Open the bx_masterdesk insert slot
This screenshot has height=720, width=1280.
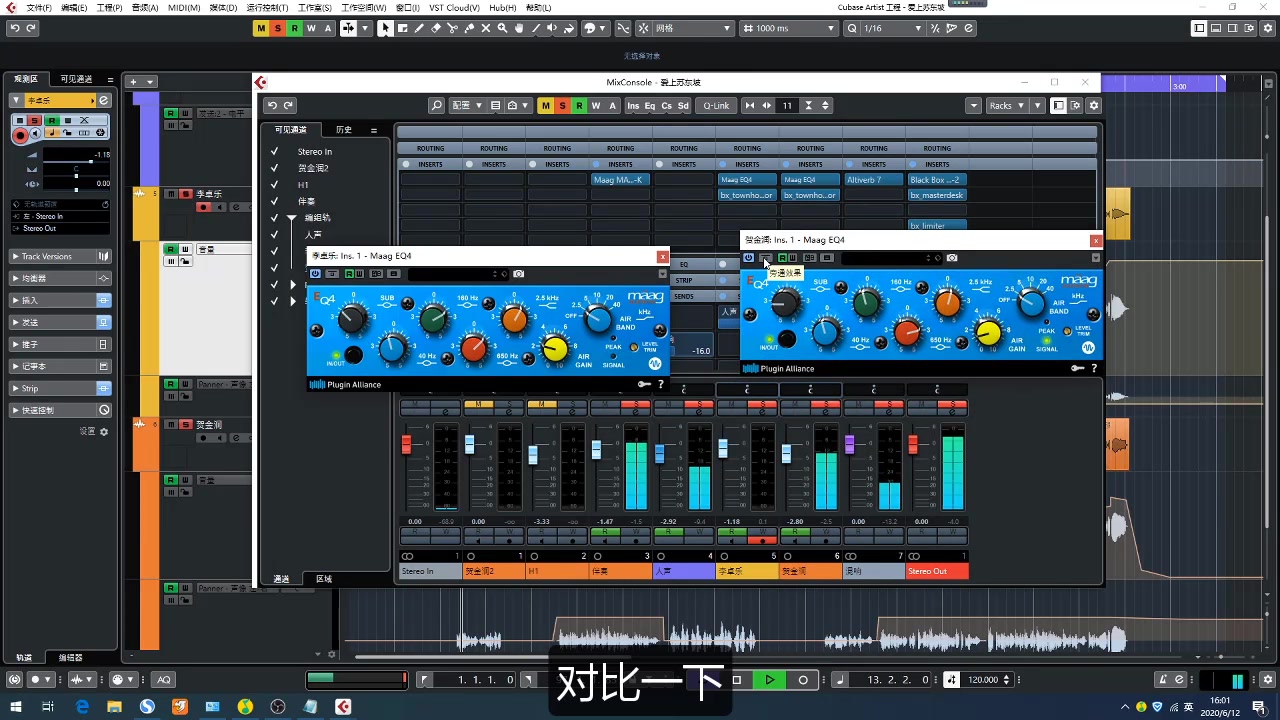937,196
